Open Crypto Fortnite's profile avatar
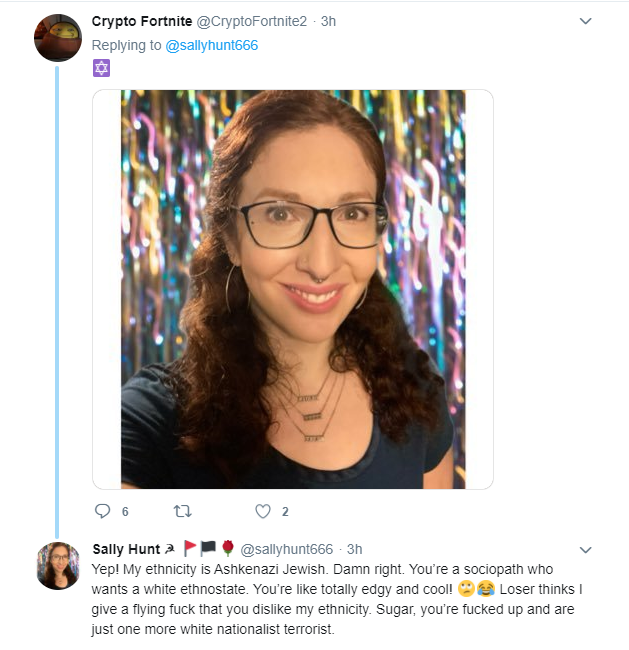 [x=58, y=38]
